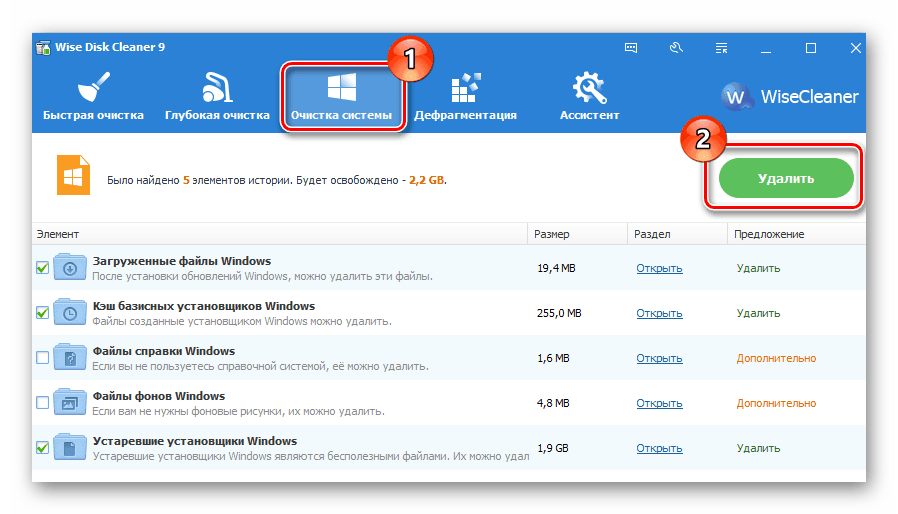
Task: Click the green Delete button
Action: pos(786,179)
